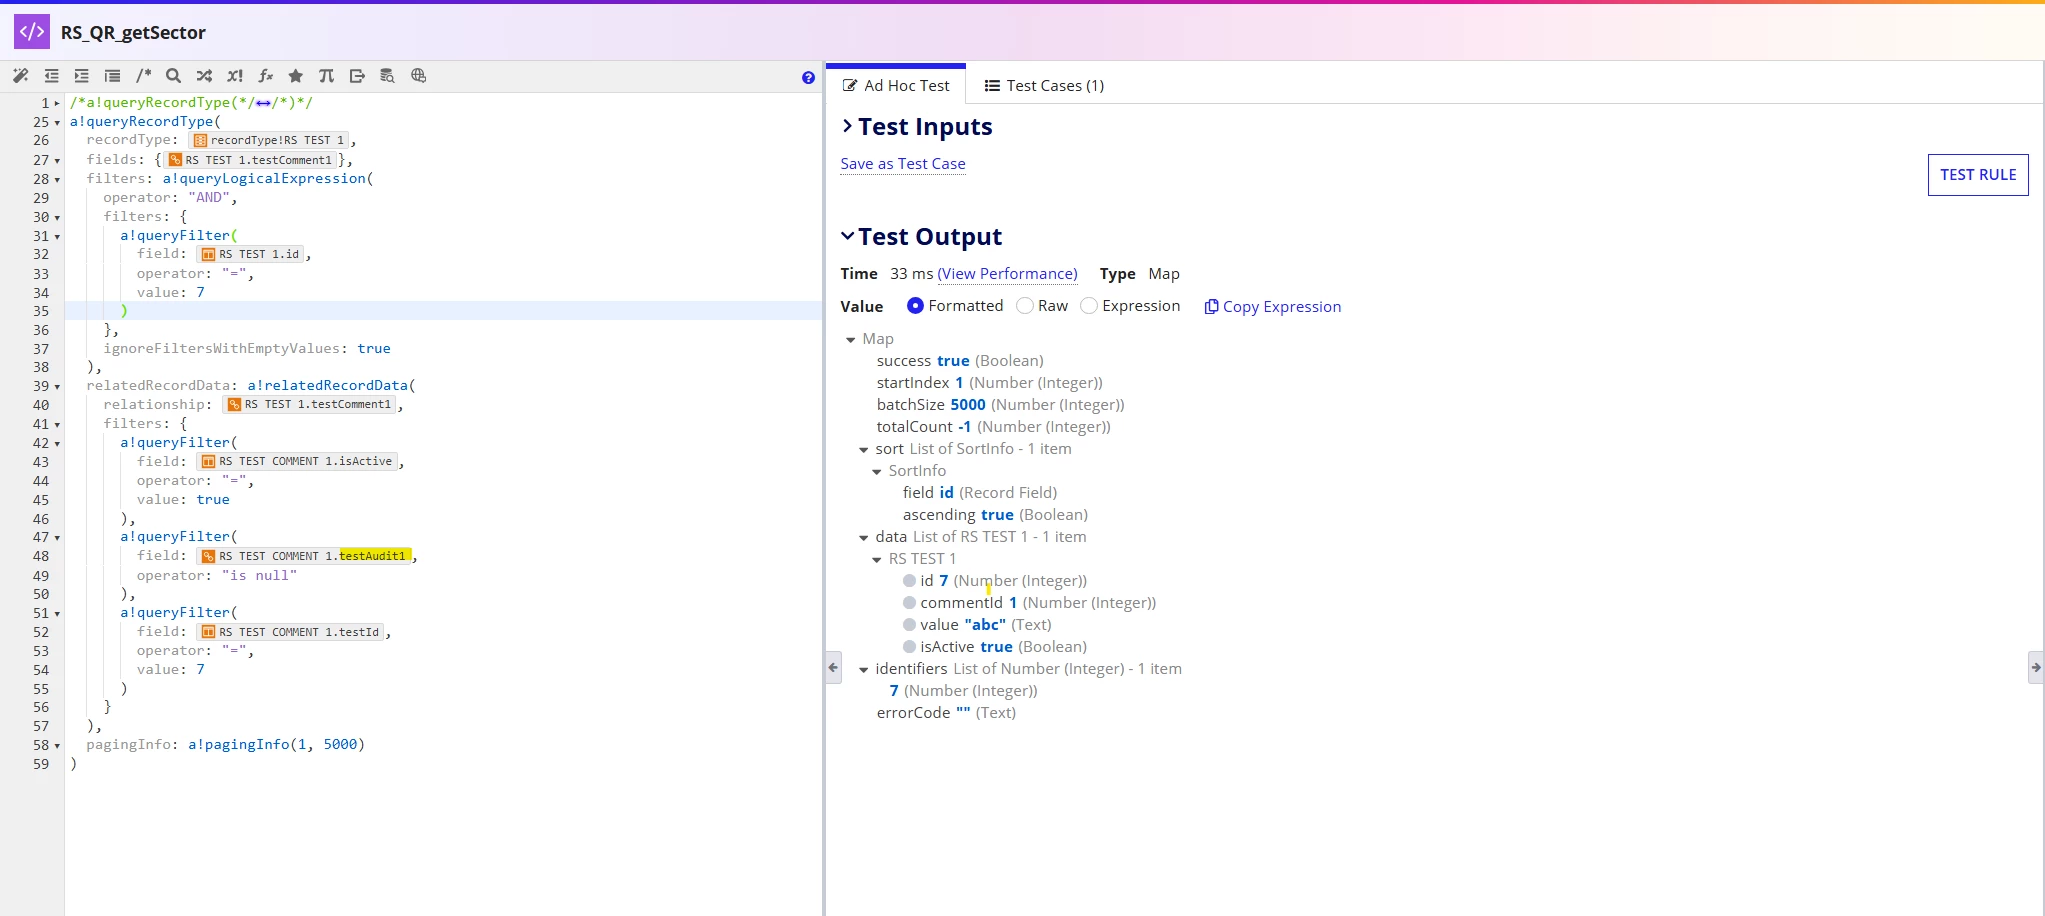Click the 'field id (Record Field)' row
This screenshot has width=2045, height=916.
(979, 493)
